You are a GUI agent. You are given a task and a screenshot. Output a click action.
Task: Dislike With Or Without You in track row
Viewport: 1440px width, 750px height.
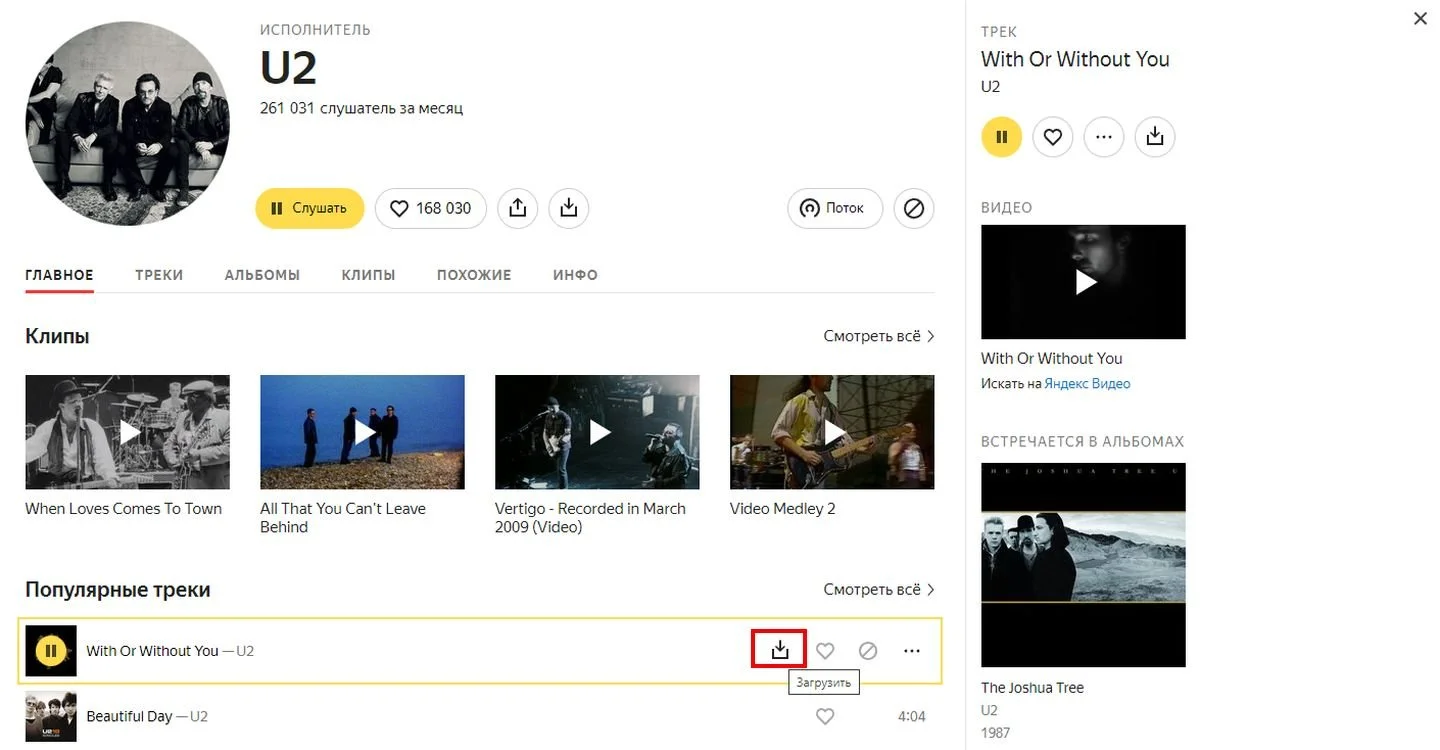point(868,651)
